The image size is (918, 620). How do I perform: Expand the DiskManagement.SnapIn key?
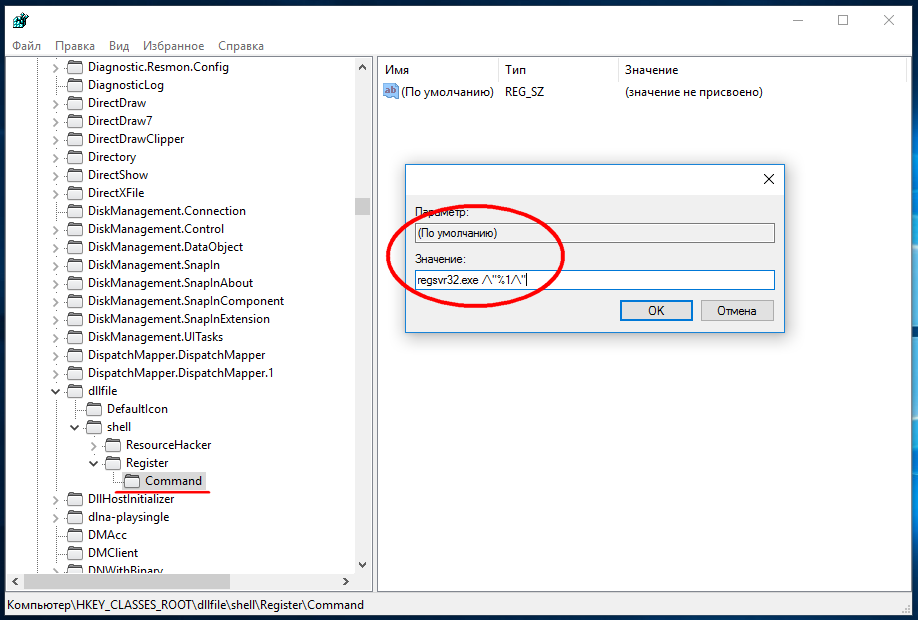56,265
